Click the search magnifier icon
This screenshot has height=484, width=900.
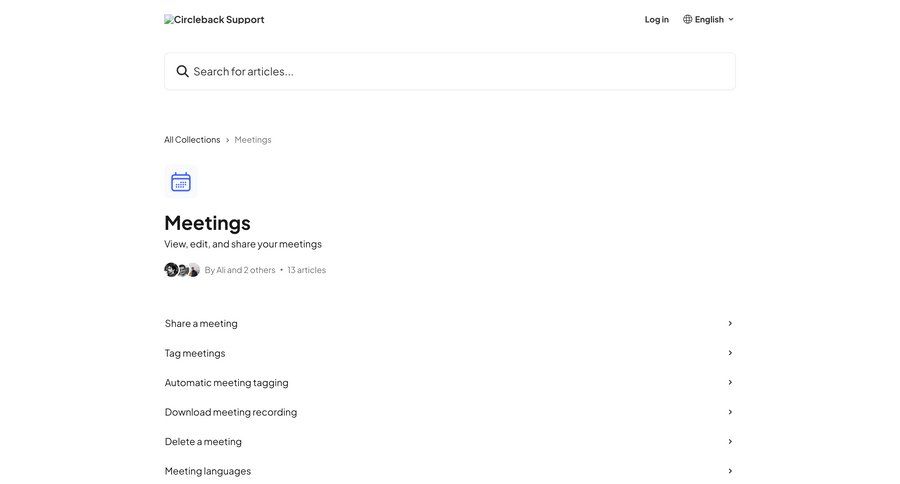click(183, 71)
